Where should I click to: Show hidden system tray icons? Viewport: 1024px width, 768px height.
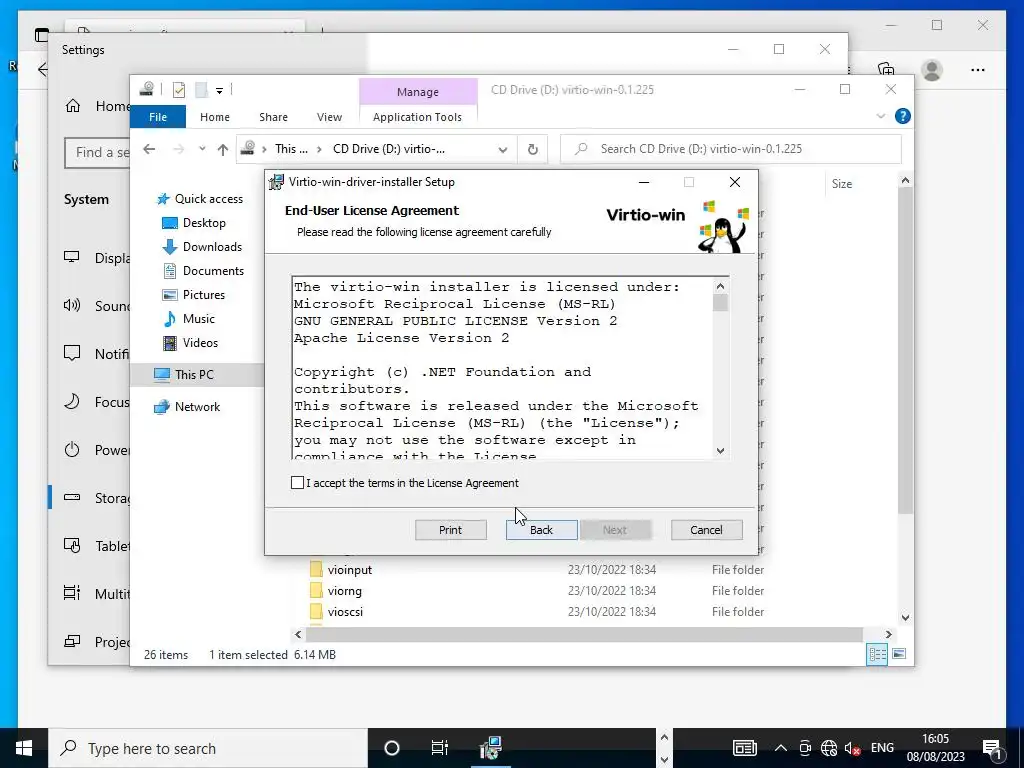[x=781, y=748]
